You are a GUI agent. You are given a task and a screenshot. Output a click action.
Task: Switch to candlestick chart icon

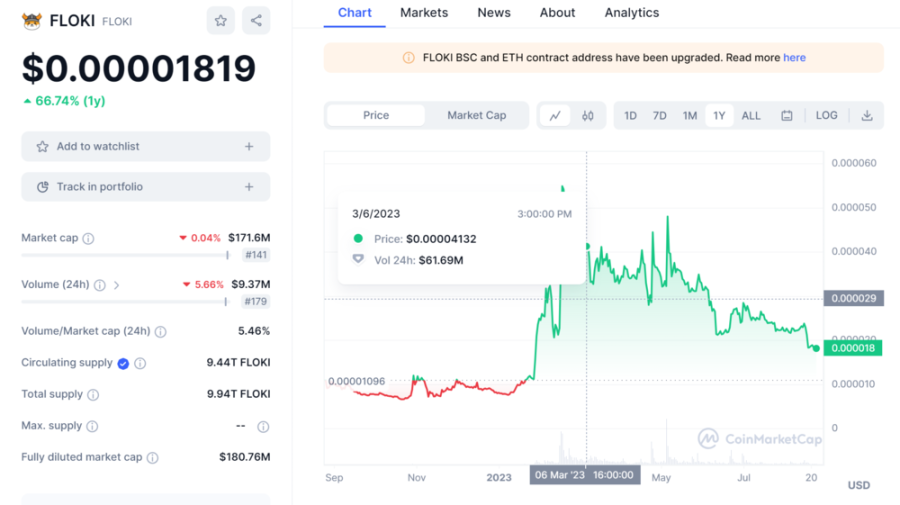pos(588,116)
